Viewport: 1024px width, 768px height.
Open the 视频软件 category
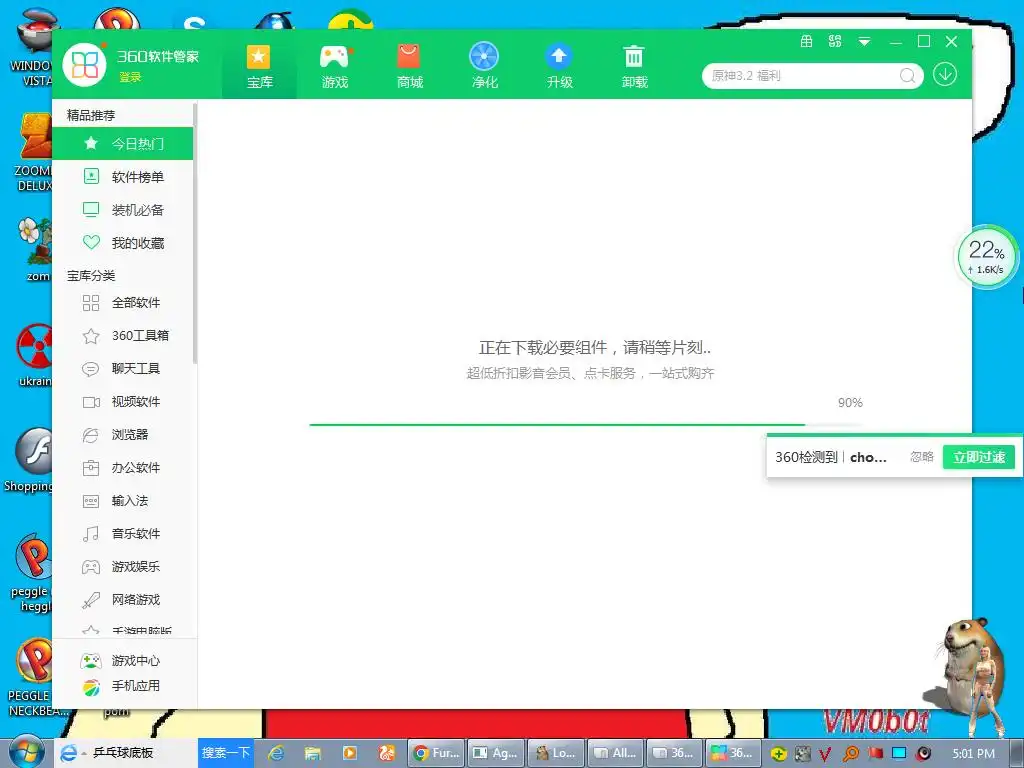coord(123,402)
